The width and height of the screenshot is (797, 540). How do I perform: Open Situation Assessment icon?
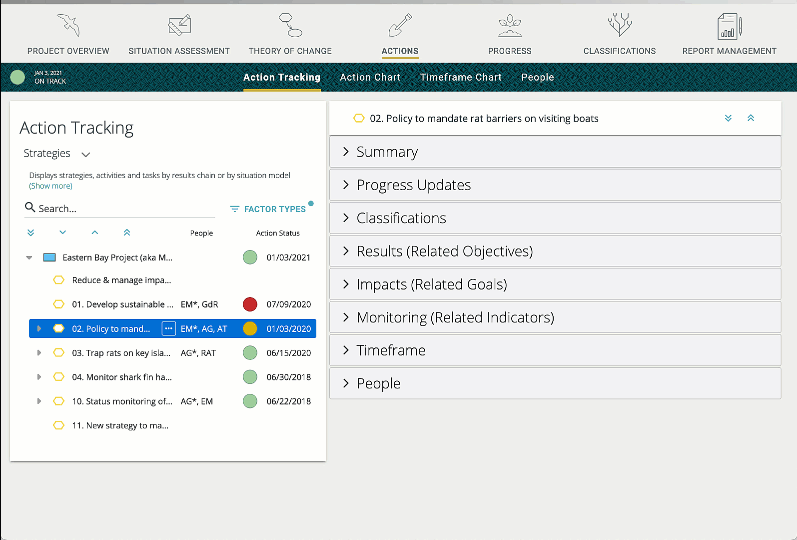[179, 25]
